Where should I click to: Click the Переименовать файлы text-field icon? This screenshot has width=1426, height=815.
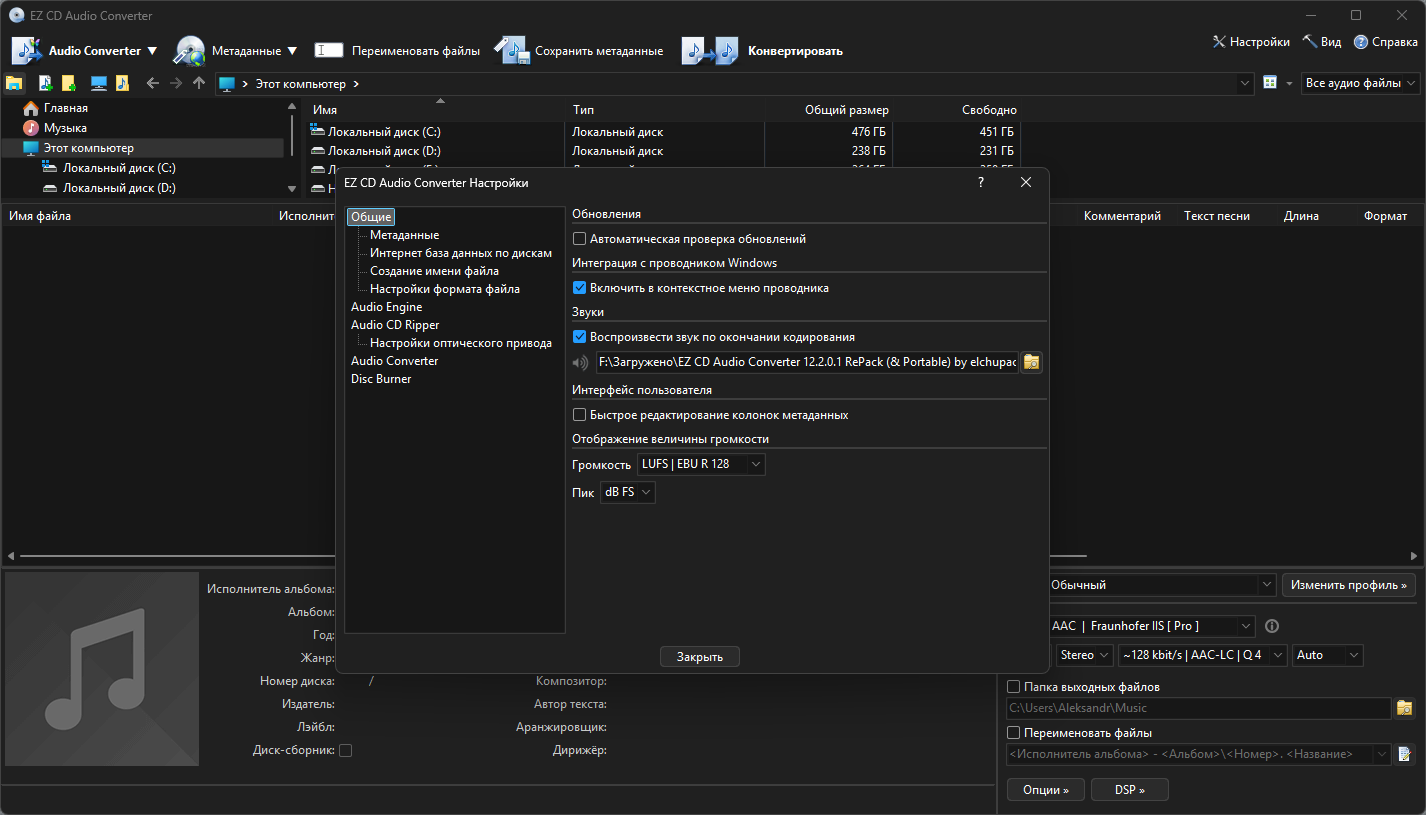tap(329, 50)
